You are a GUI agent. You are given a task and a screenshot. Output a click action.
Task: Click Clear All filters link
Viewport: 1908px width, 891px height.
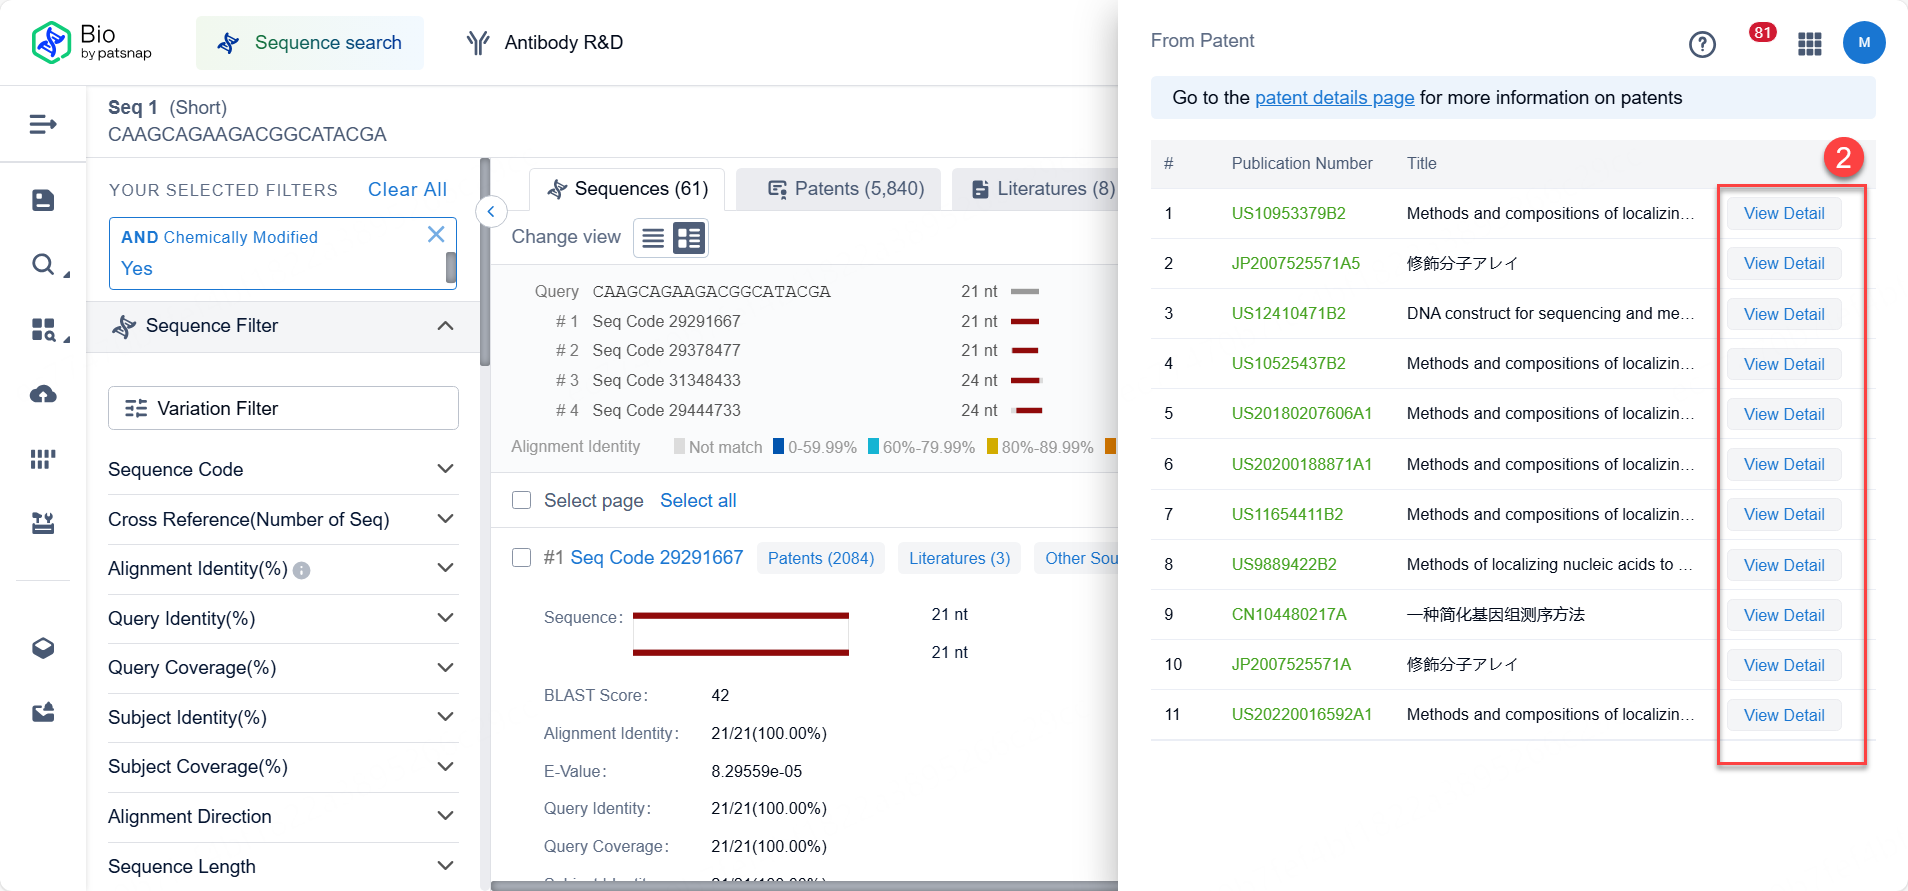click(407, 190)
